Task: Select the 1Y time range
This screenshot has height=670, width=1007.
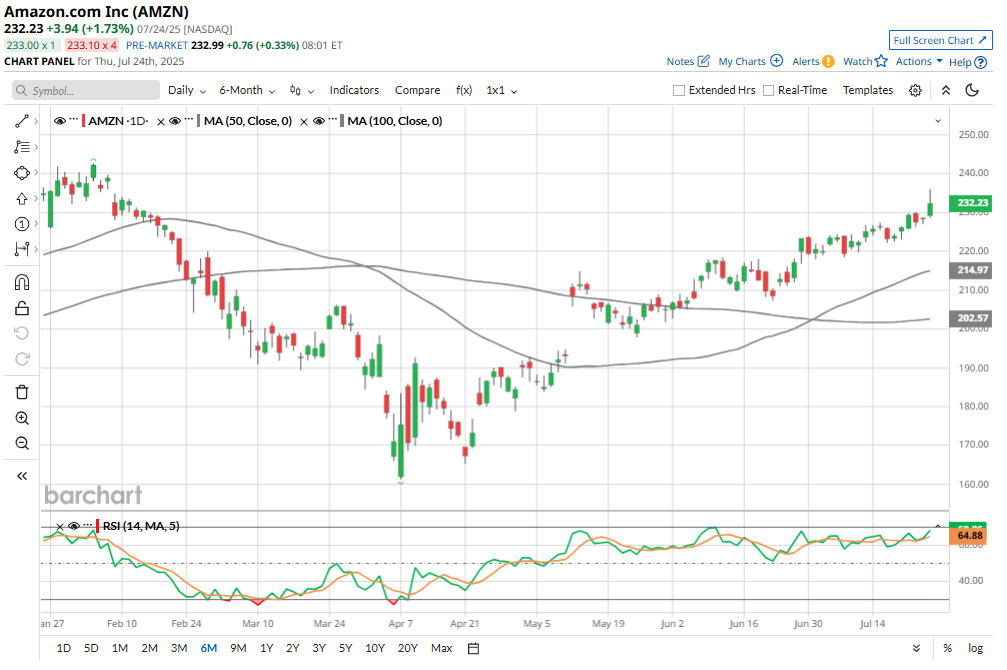Action: (267, 648)
